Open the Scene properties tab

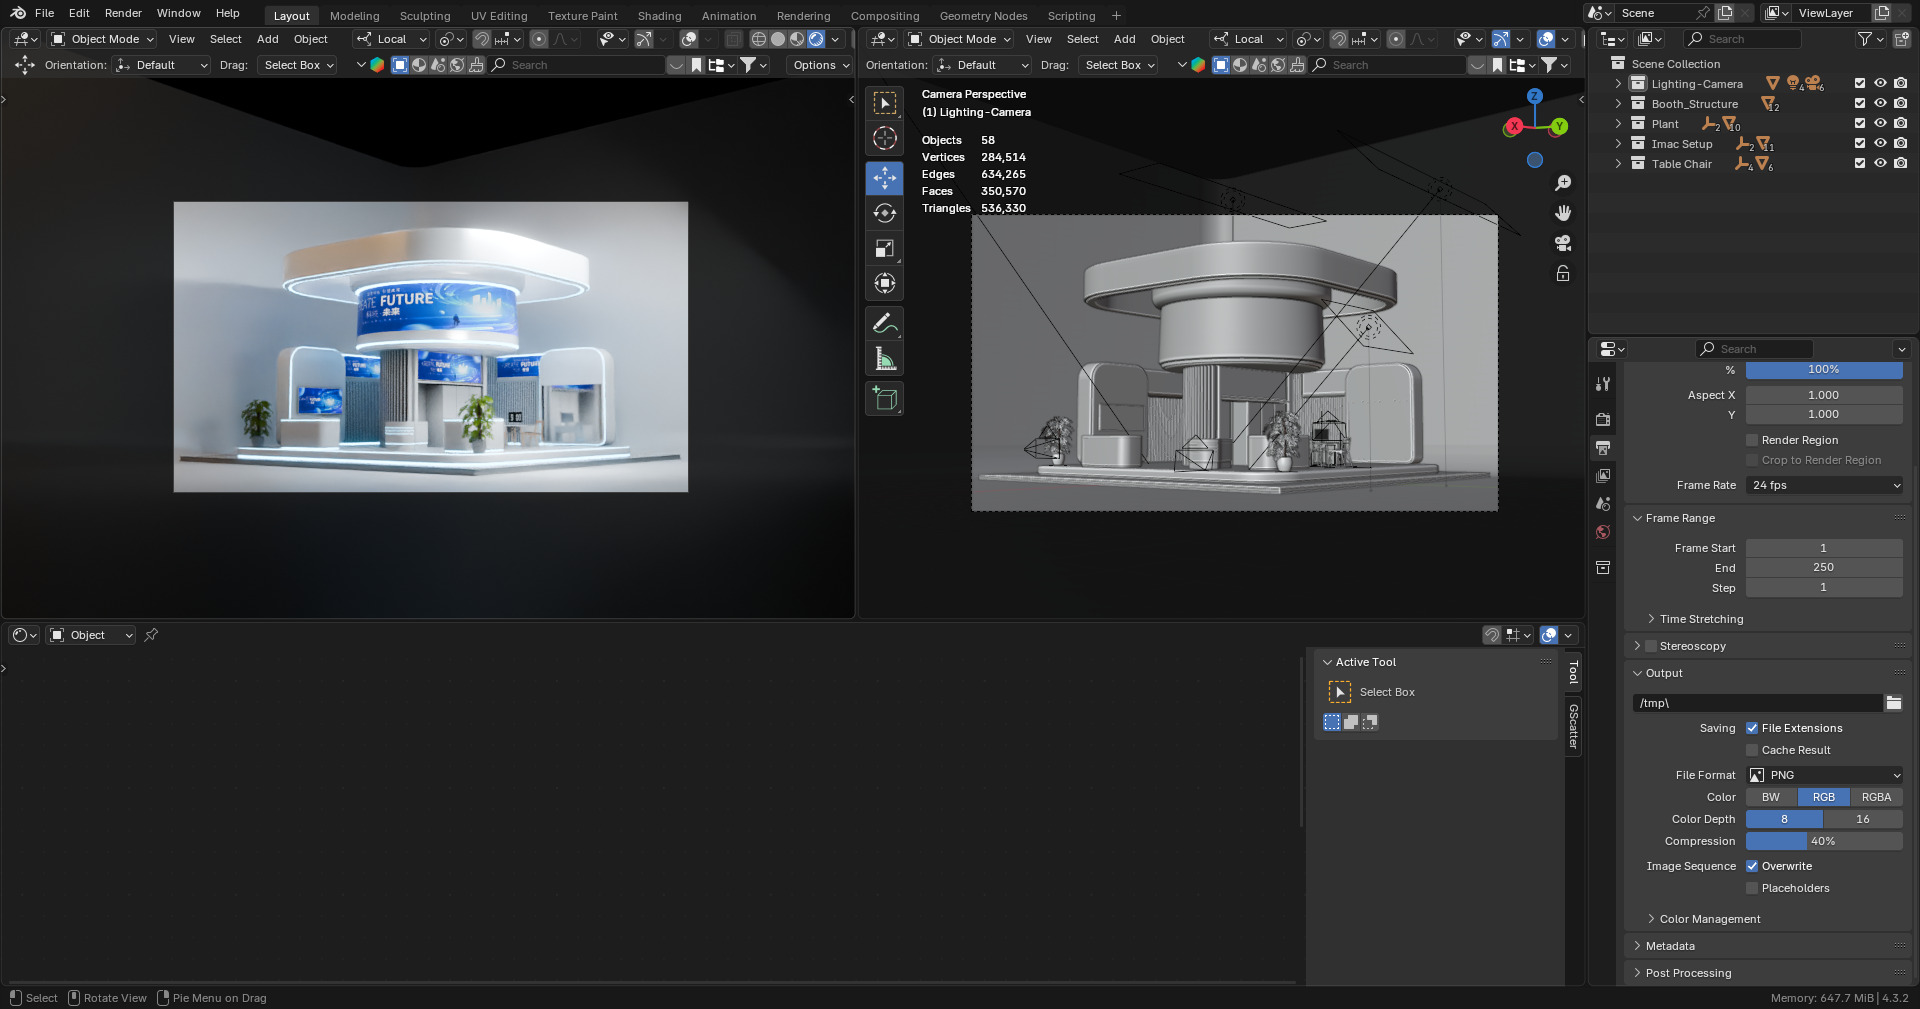coord(1603,504)
